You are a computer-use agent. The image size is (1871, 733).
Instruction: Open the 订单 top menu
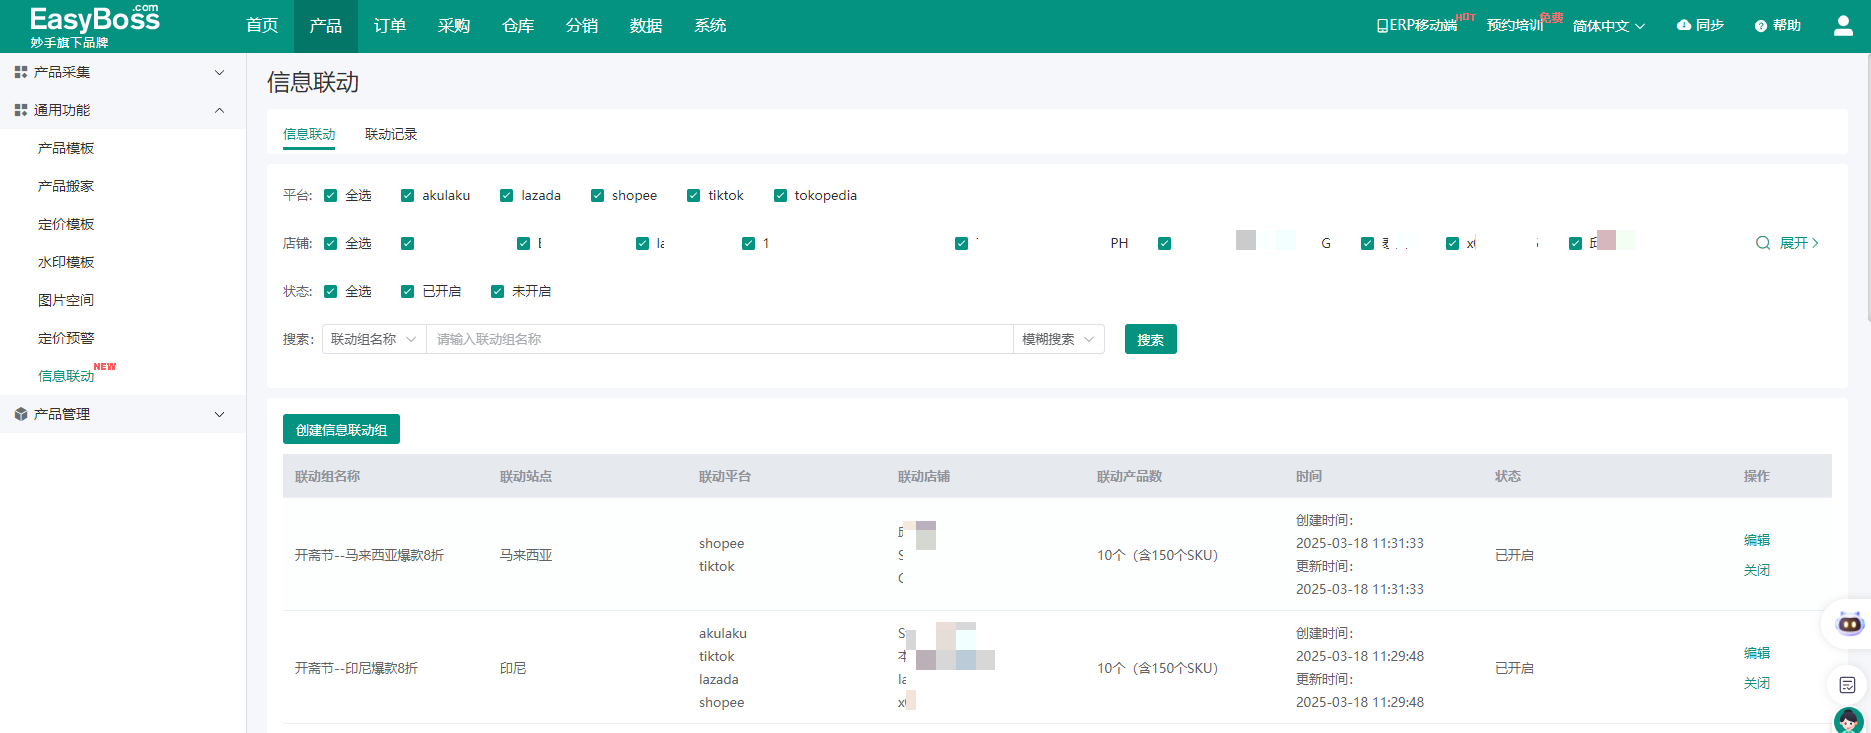(x=390, y=26)
